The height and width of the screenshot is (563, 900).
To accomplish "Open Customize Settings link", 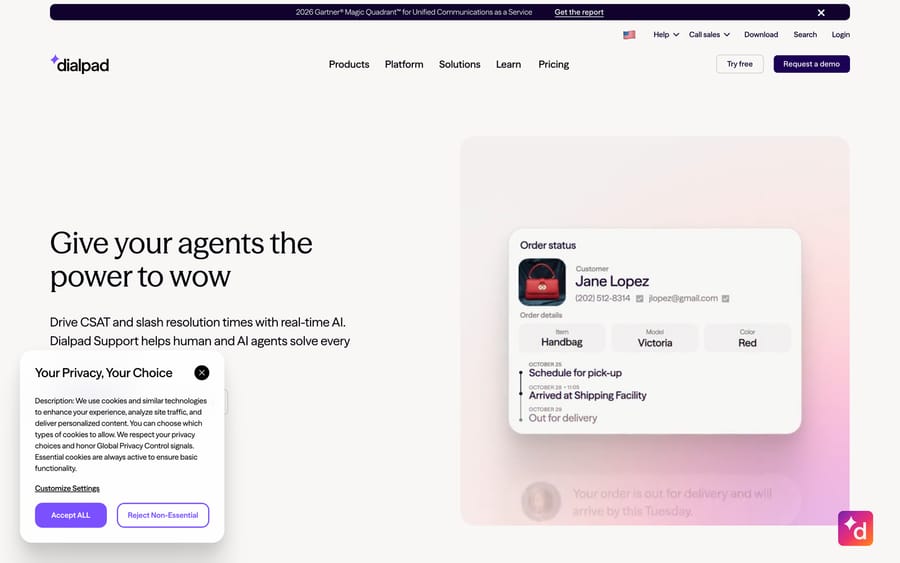I will 67,488.
